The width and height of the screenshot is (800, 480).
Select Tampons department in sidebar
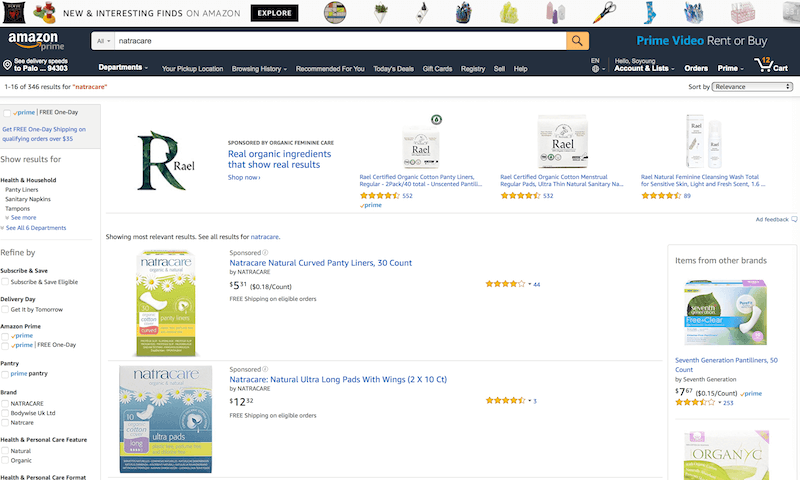point(17,209)
